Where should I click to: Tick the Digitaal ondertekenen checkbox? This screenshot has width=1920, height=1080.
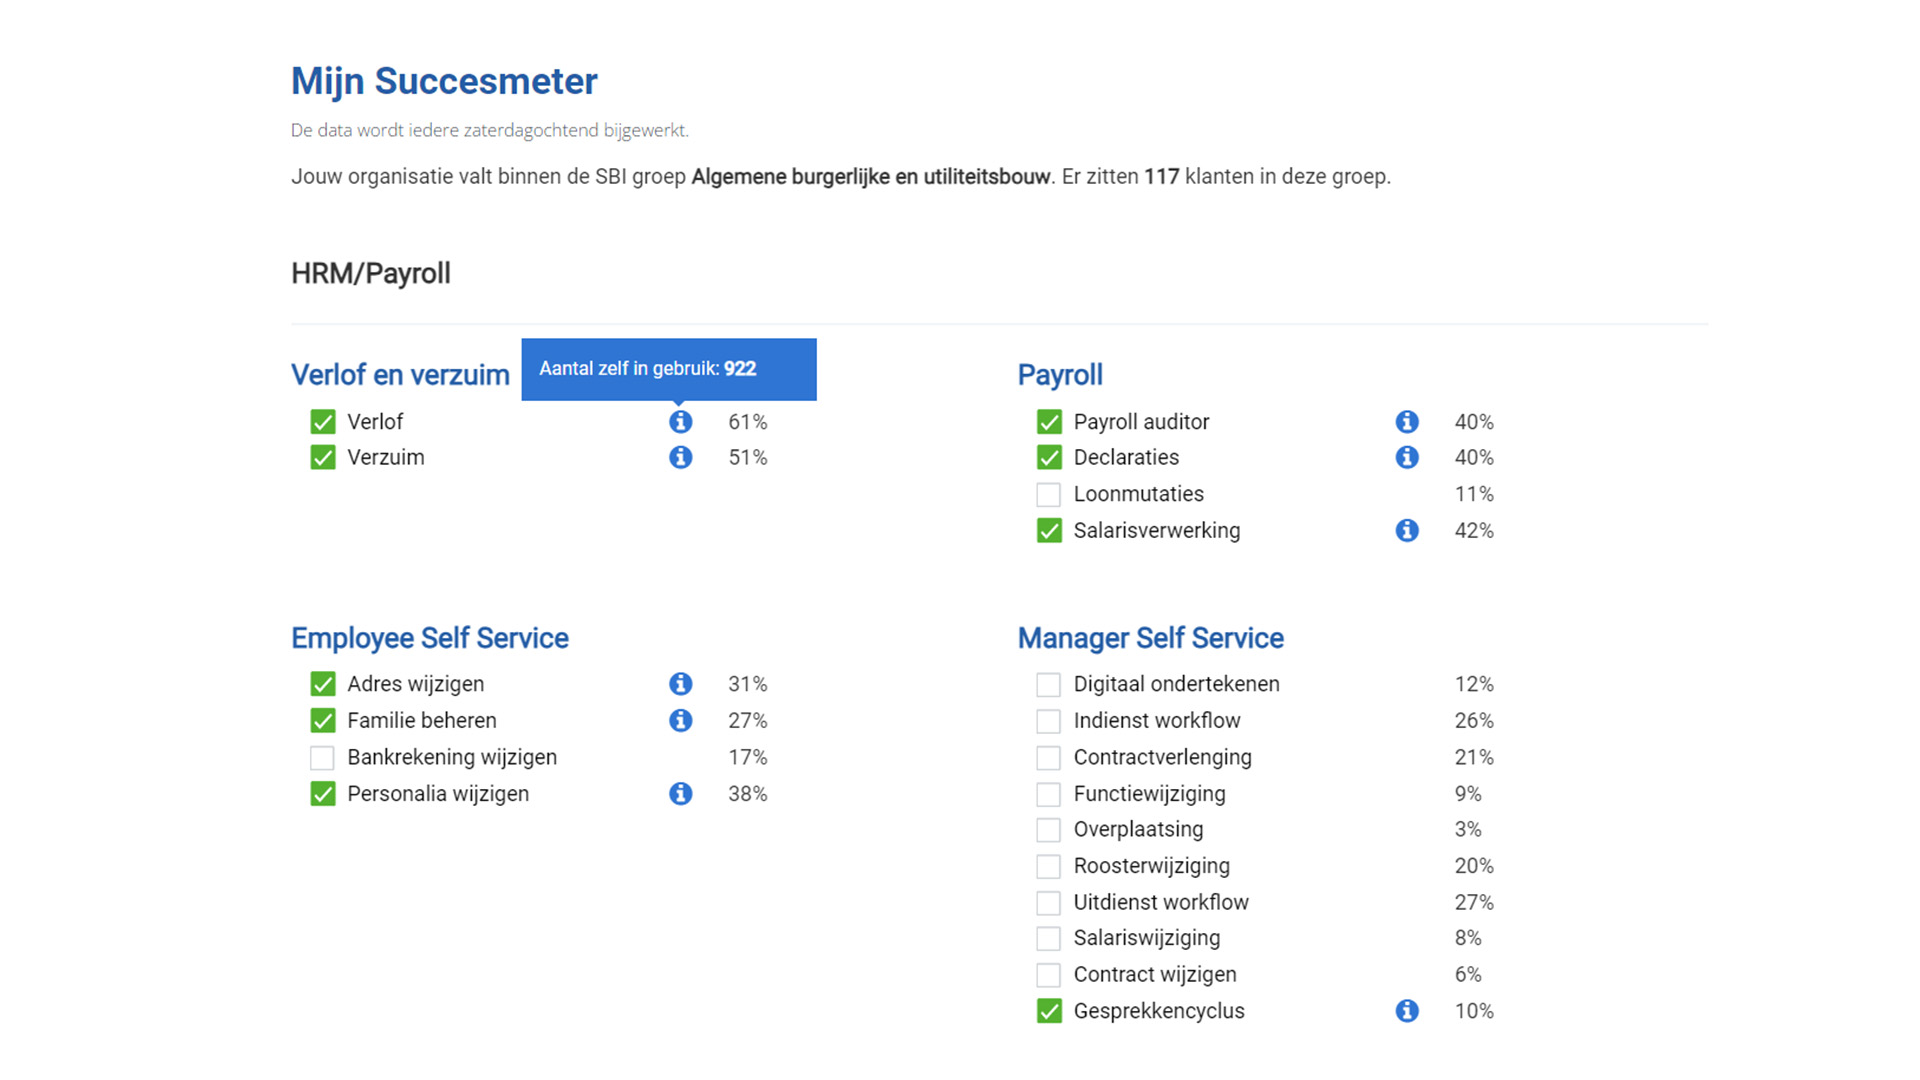[x=1048, y=684]
